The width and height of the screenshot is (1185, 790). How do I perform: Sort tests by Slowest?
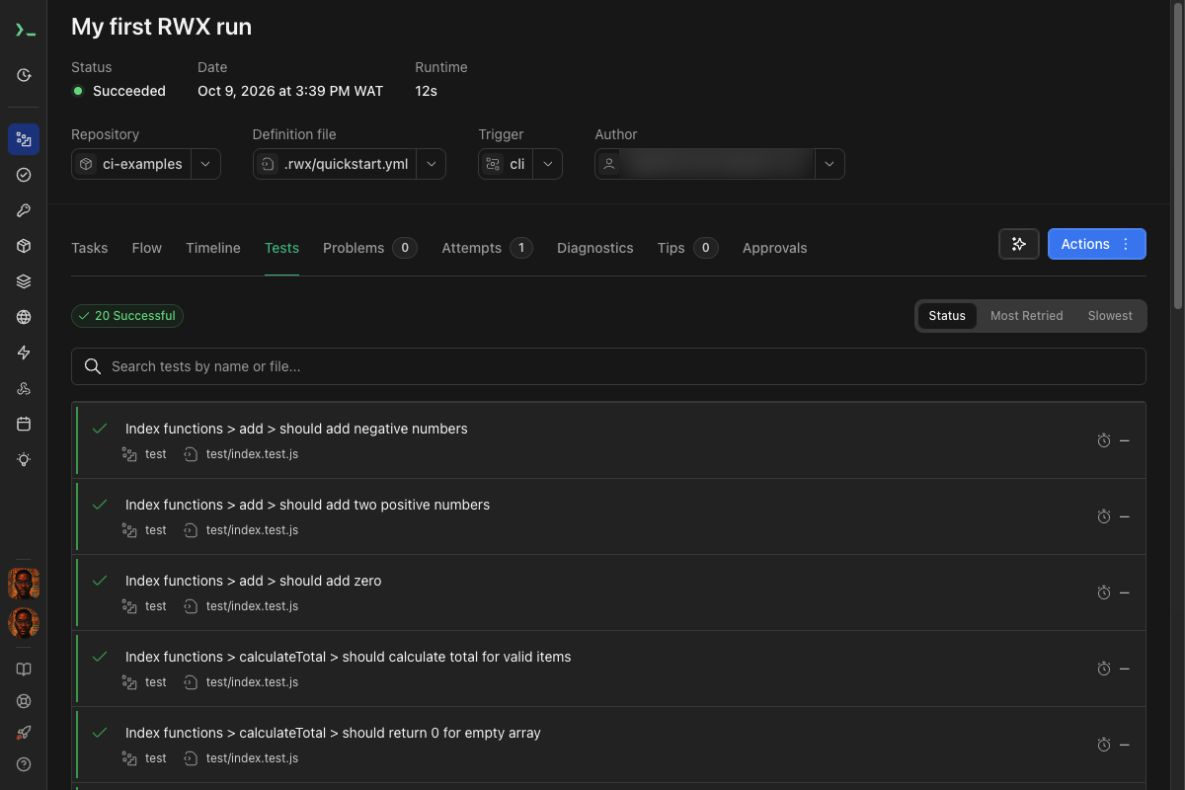(1109, 316)
